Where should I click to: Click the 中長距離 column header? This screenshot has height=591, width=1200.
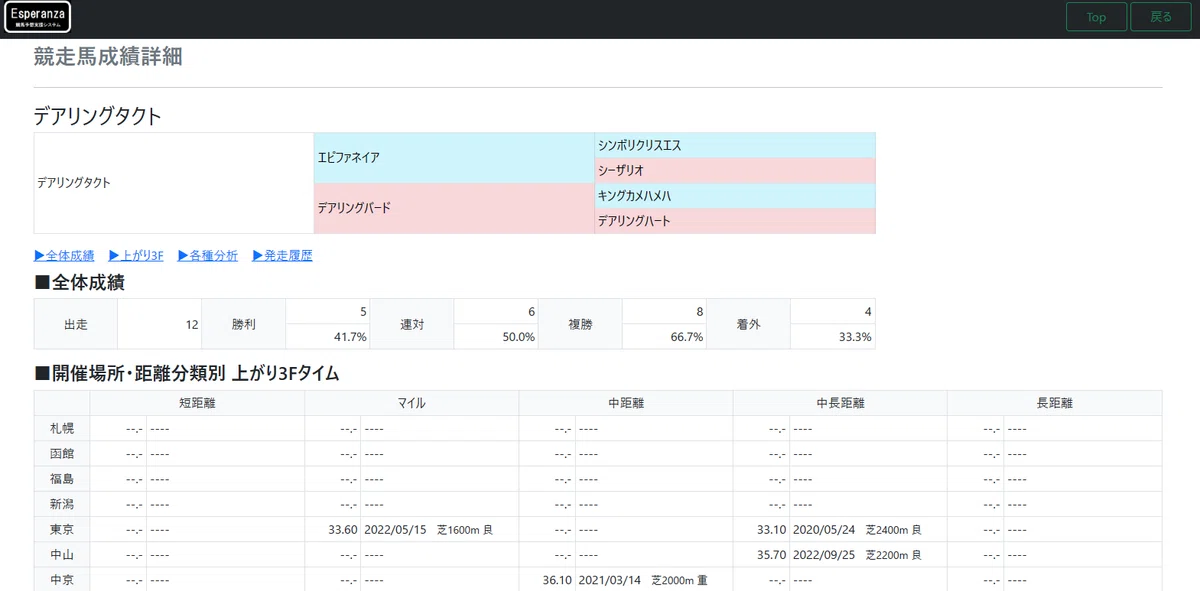(840, 403)
